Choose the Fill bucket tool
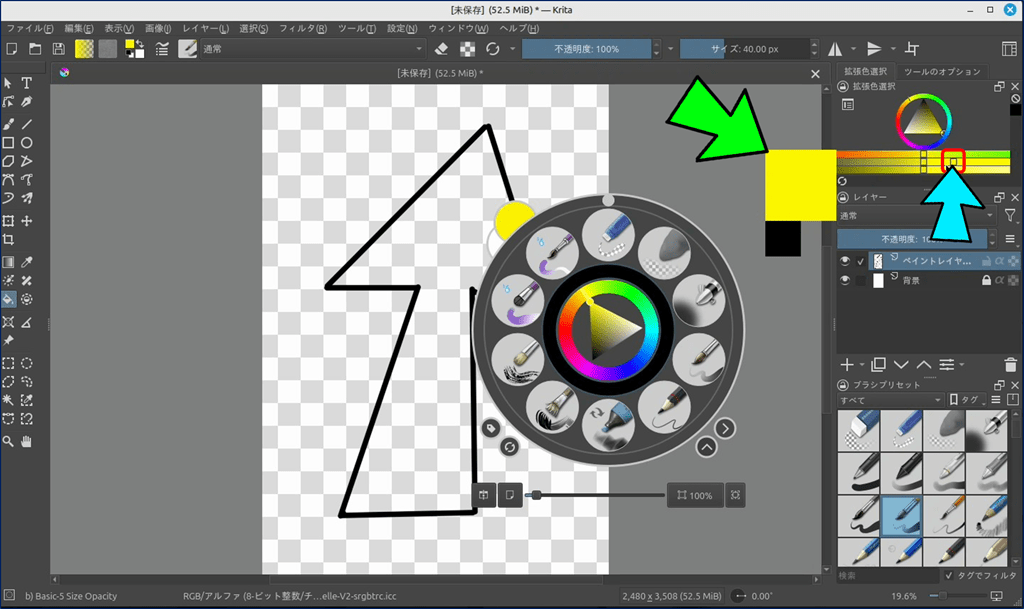This screenshot has height=609, width=1024. (x=8, y=298)
